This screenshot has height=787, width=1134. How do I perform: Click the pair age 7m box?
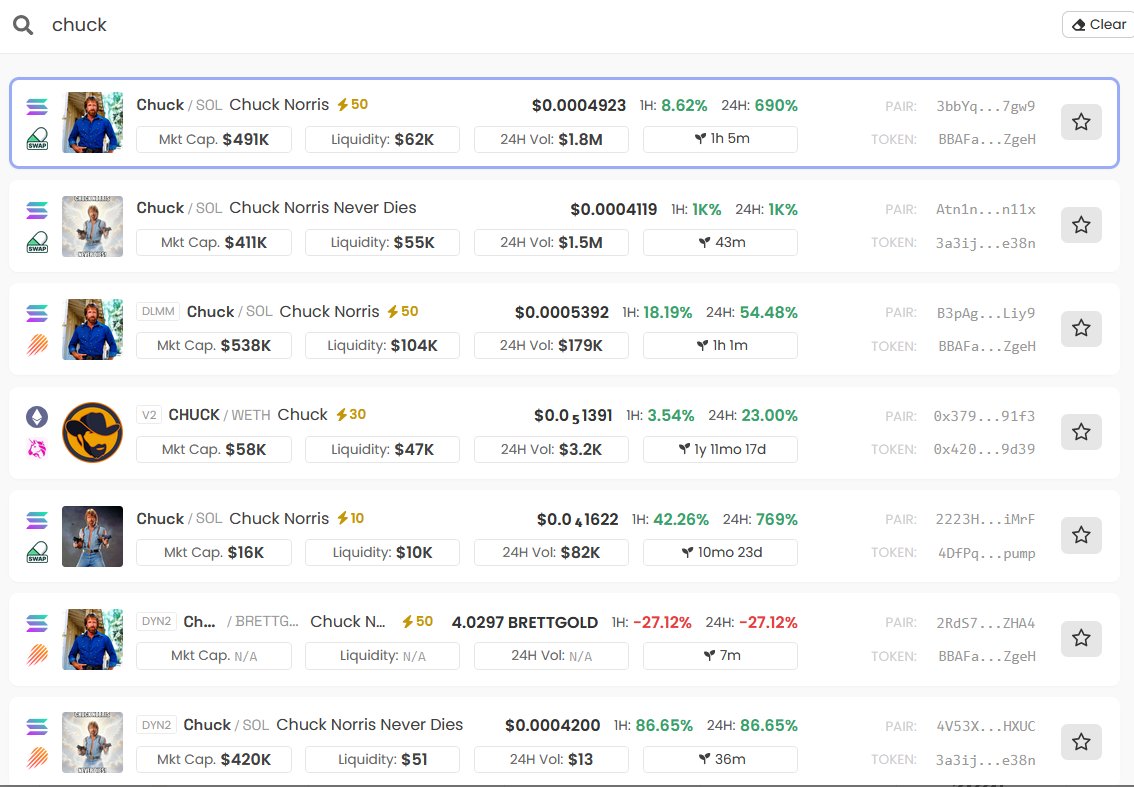click(x=720, y=655)
